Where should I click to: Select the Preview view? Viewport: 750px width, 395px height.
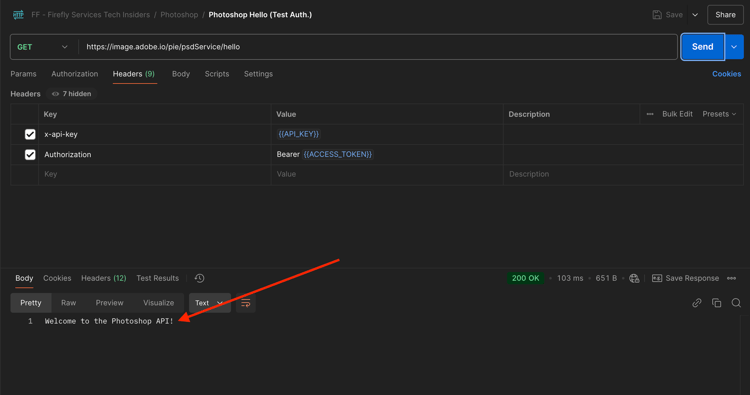(x=110, y=303)
